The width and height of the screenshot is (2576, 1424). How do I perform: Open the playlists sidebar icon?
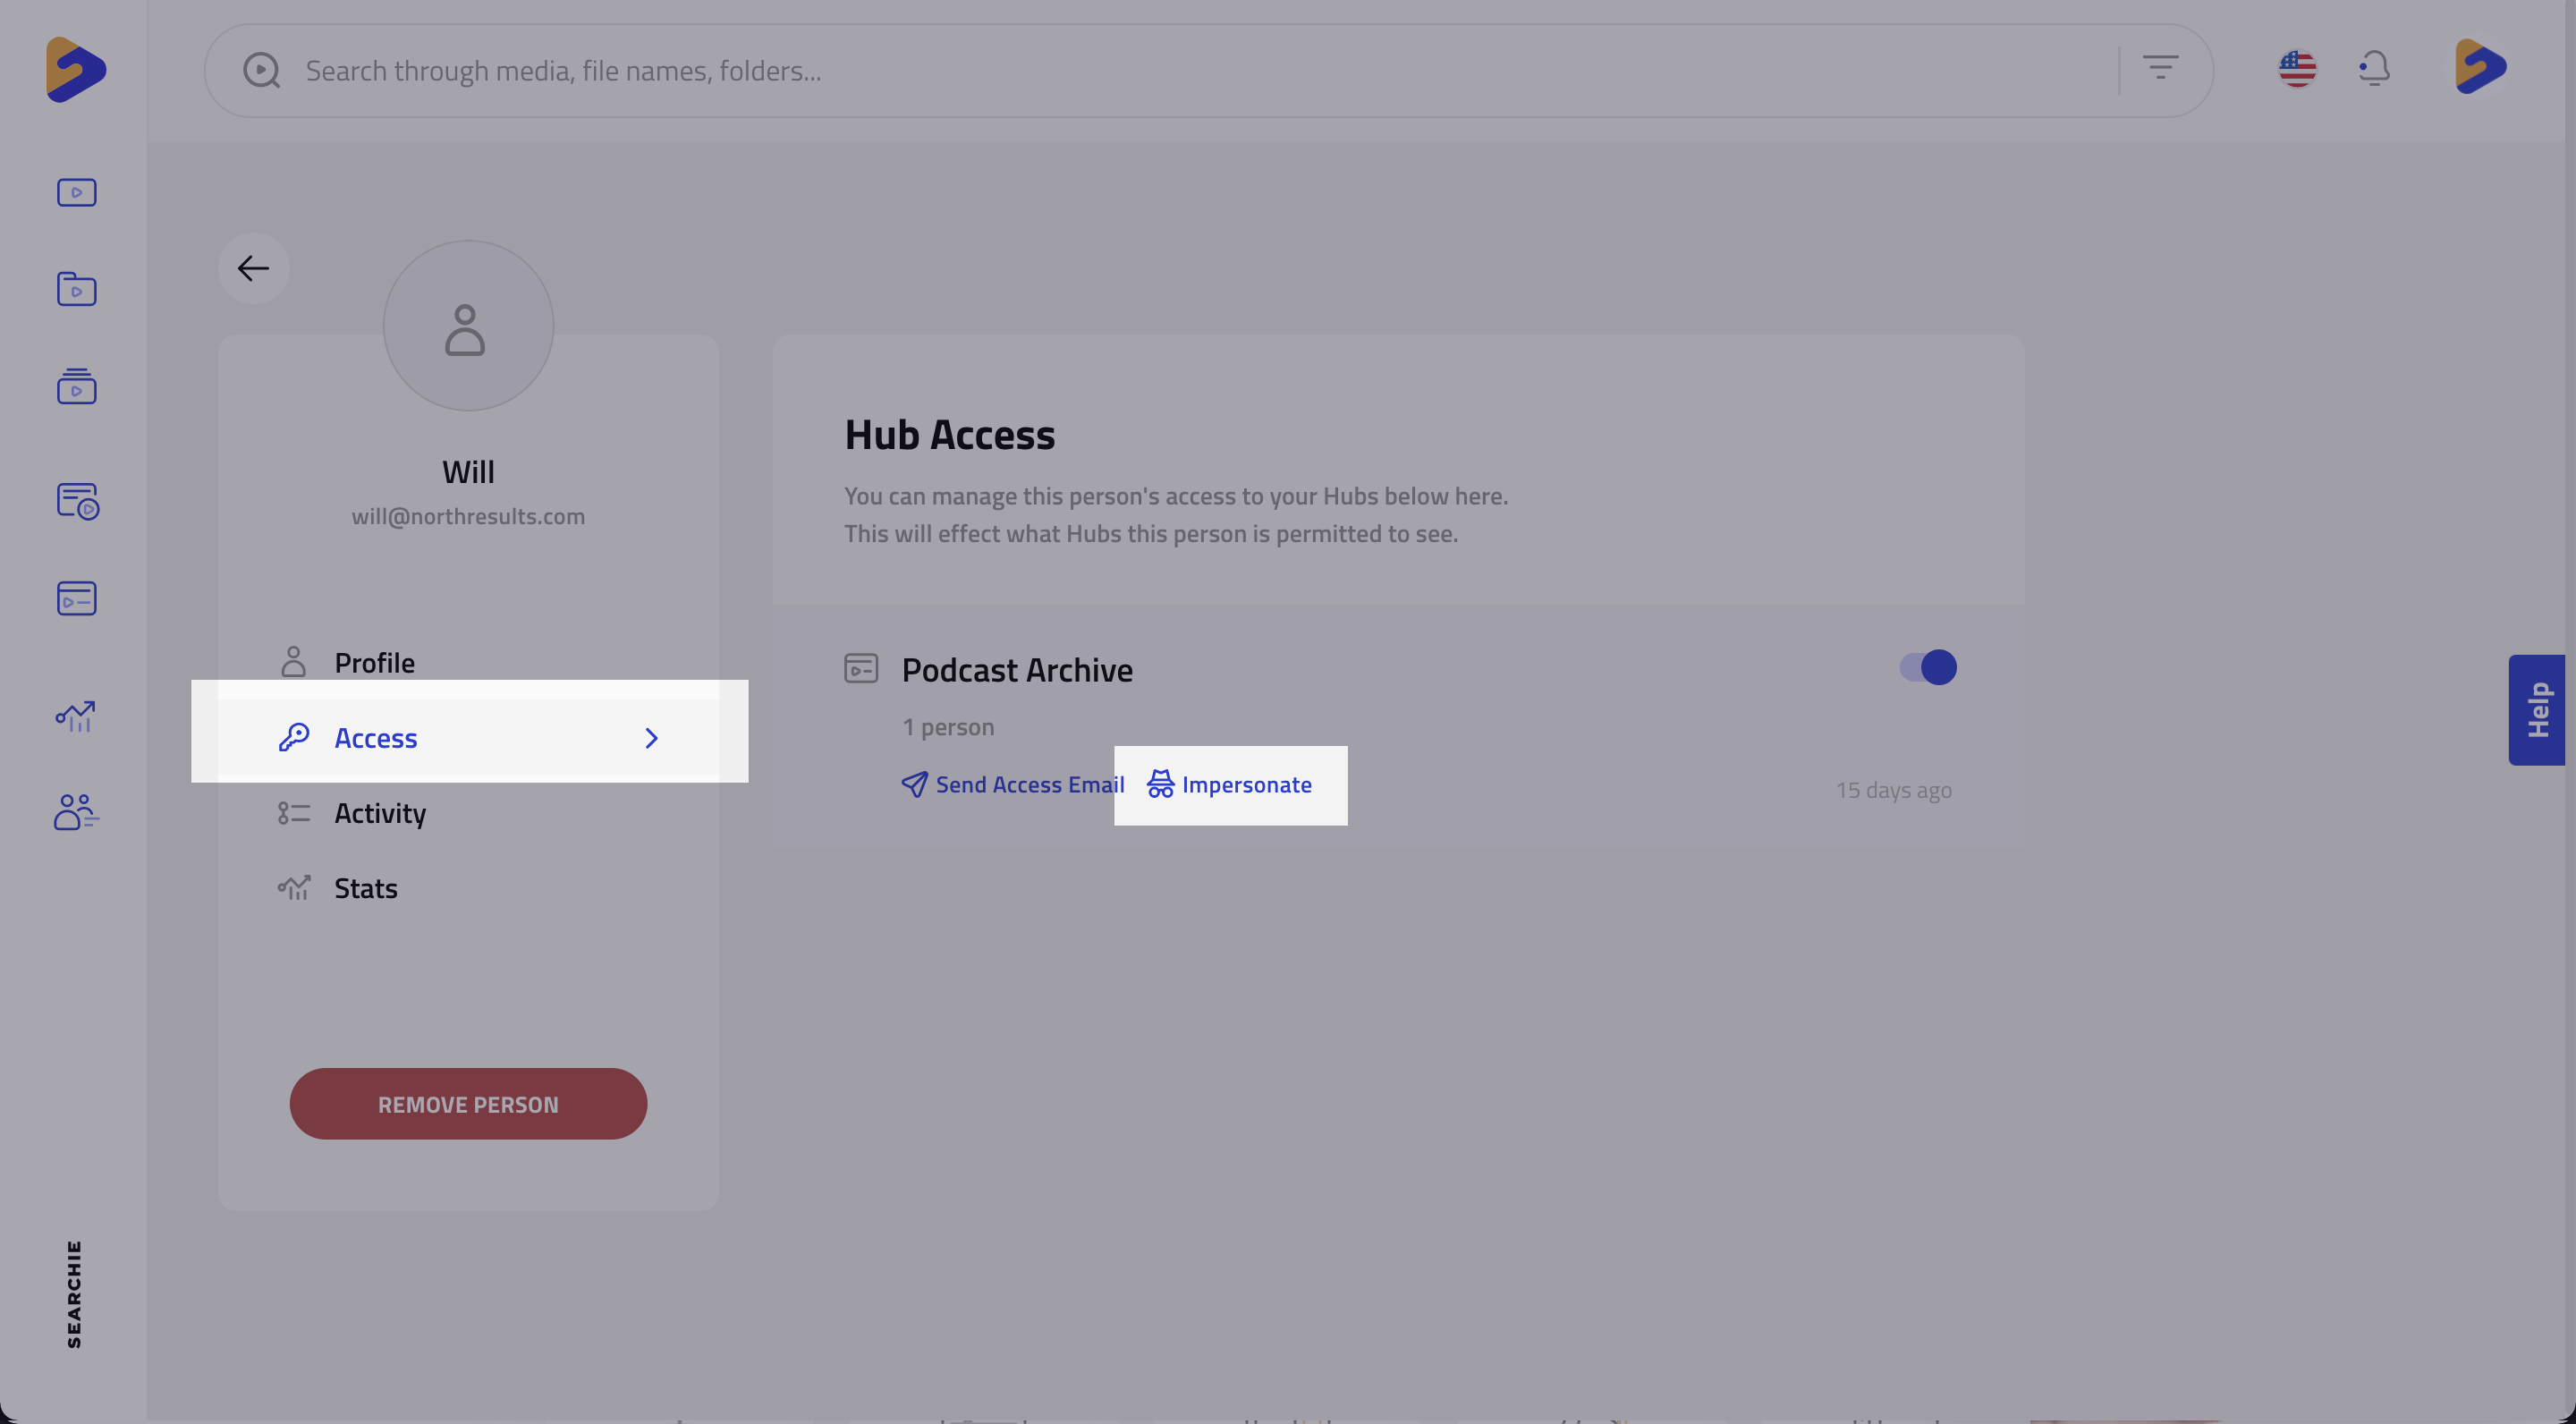[x=76, y=386]
